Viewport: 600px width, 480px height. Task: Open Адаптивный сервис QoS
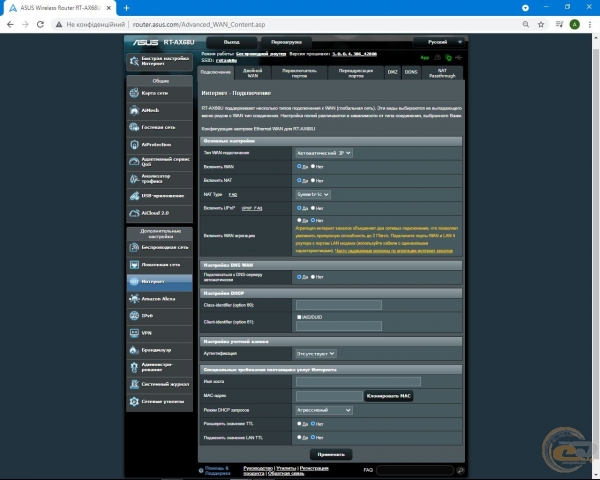(160, 162)
